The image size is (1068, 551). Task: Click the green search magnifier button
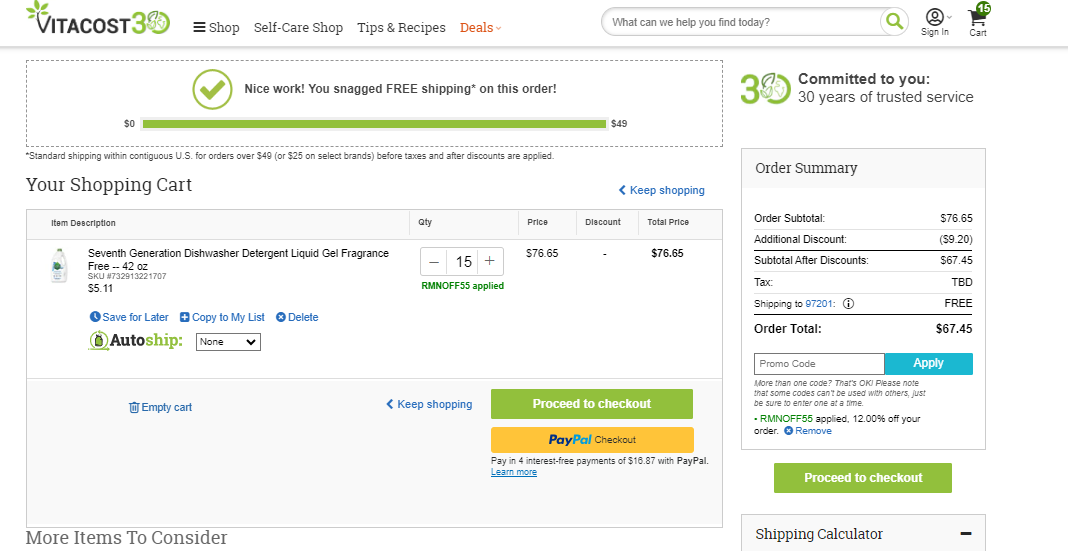click(894, 22)
